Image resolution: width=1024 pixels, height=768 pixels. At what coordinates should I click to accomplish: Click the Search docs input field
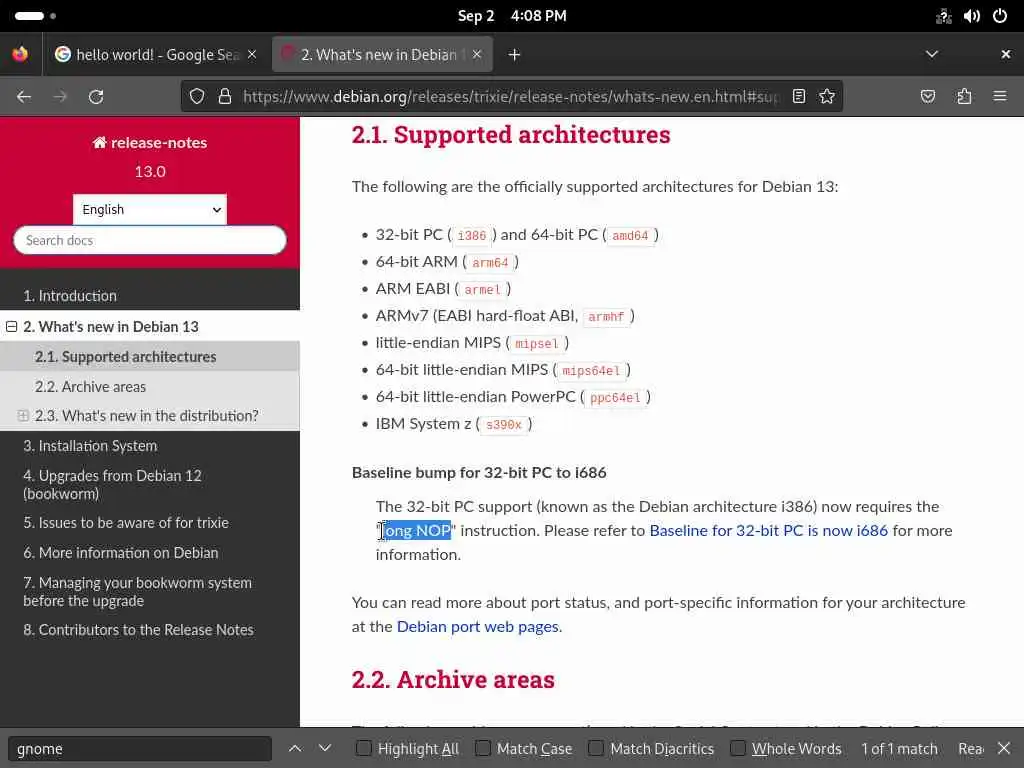click(x=150, y=240)
